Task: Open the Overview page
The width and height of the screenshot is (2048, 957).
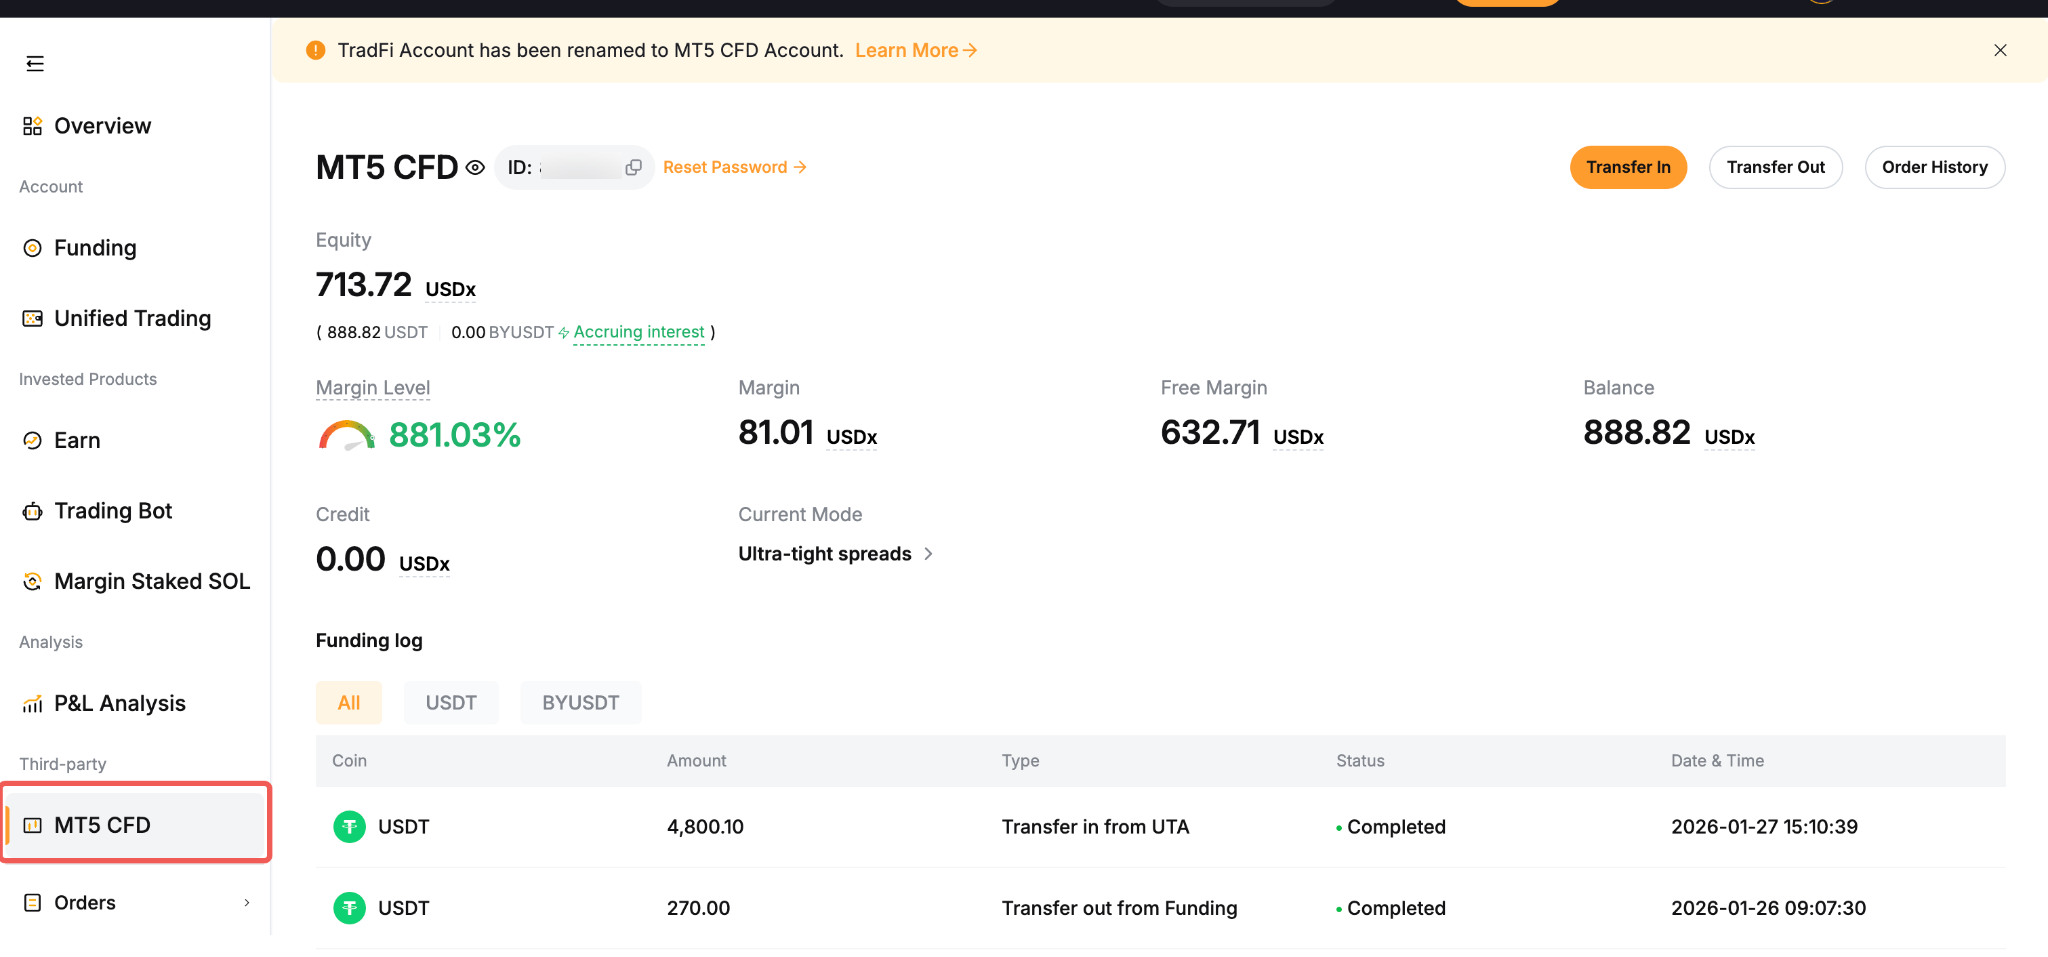Action: point(103,126)
